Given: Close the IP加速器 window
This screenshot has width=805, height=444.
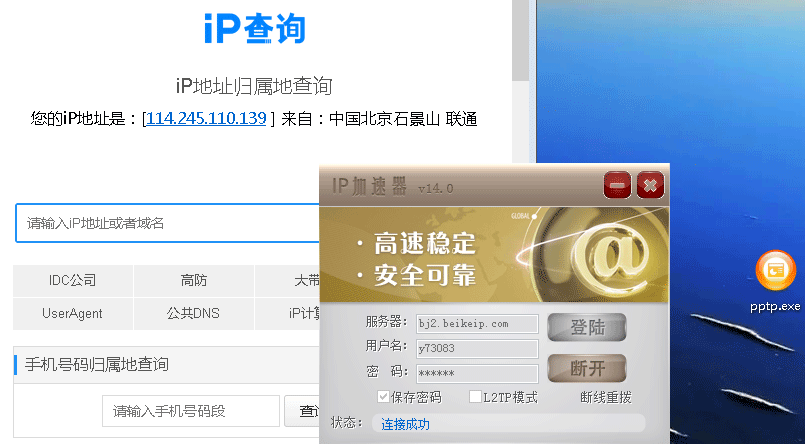Looking at the screenshot, I should point(650,185).
